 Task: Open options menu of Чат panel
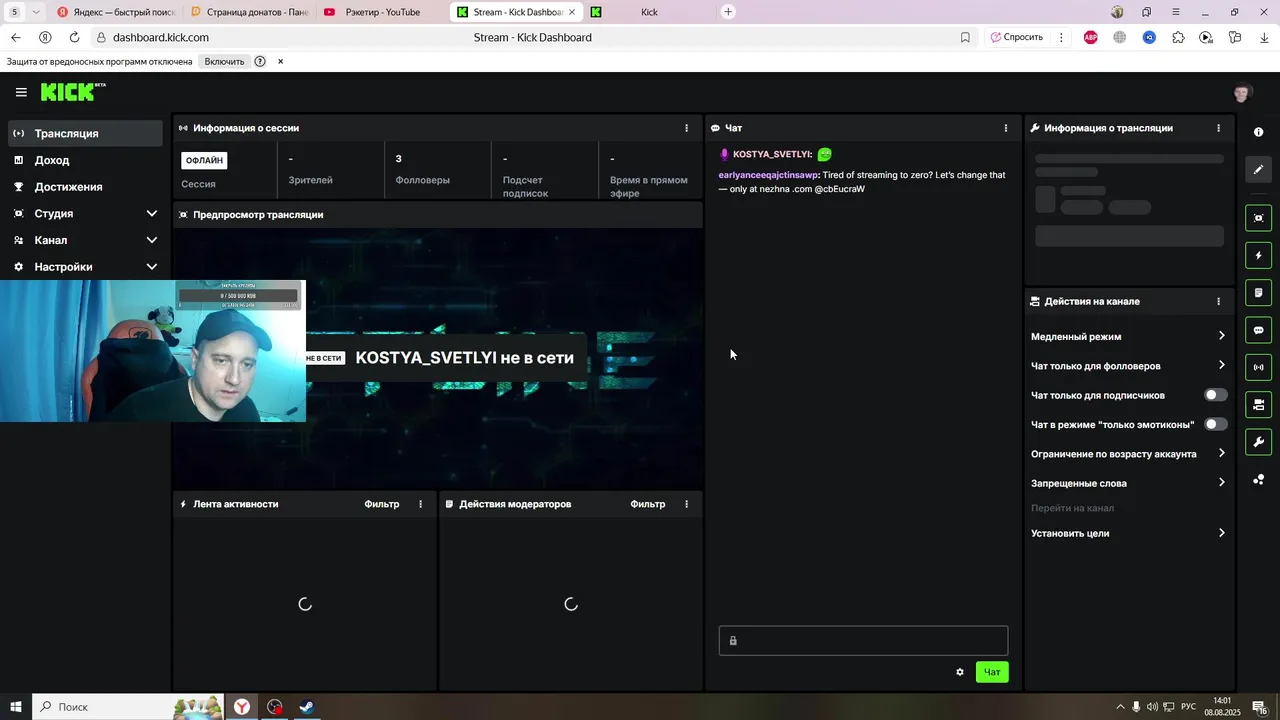pyautogui.click(x=1006, y=128)
